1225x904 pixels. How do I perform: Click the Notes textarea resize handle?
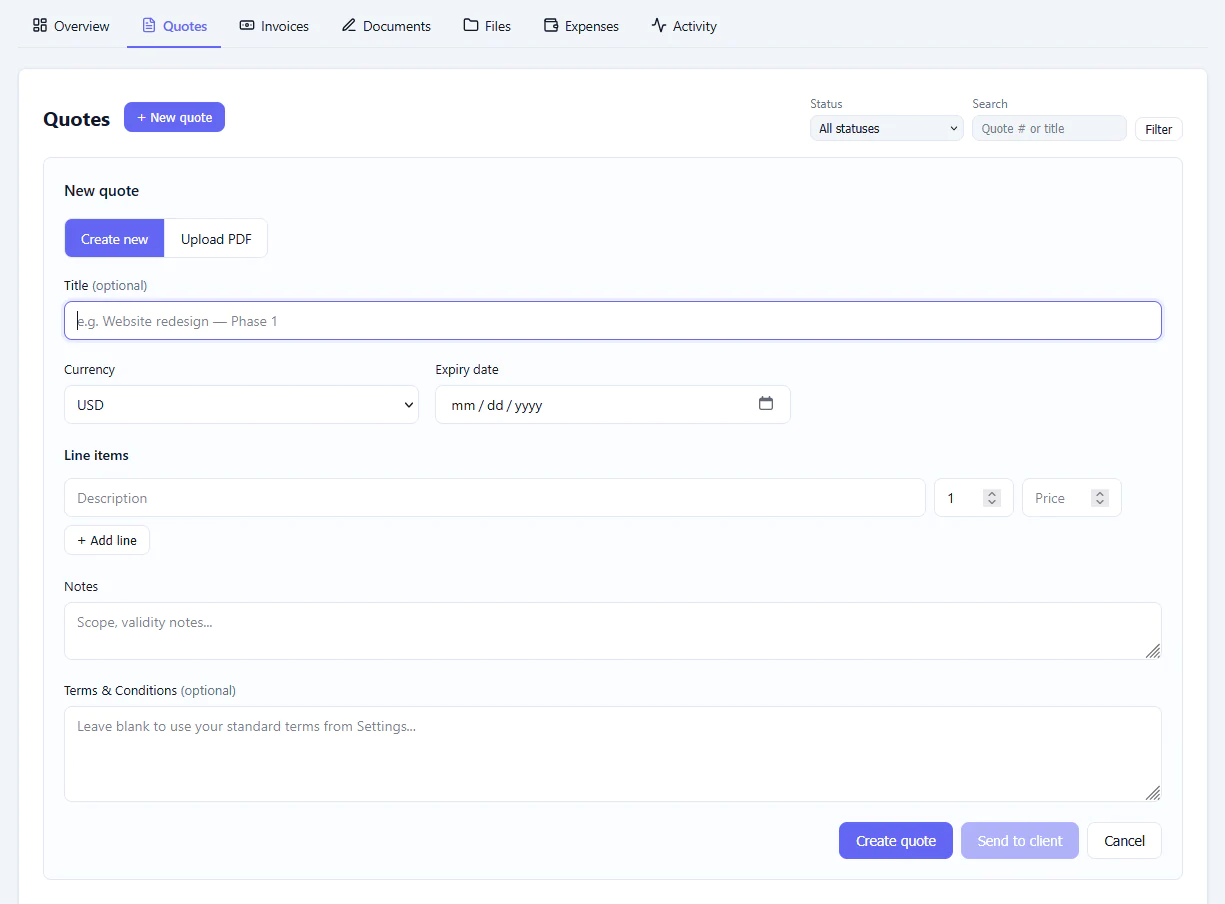point(1153,651)
